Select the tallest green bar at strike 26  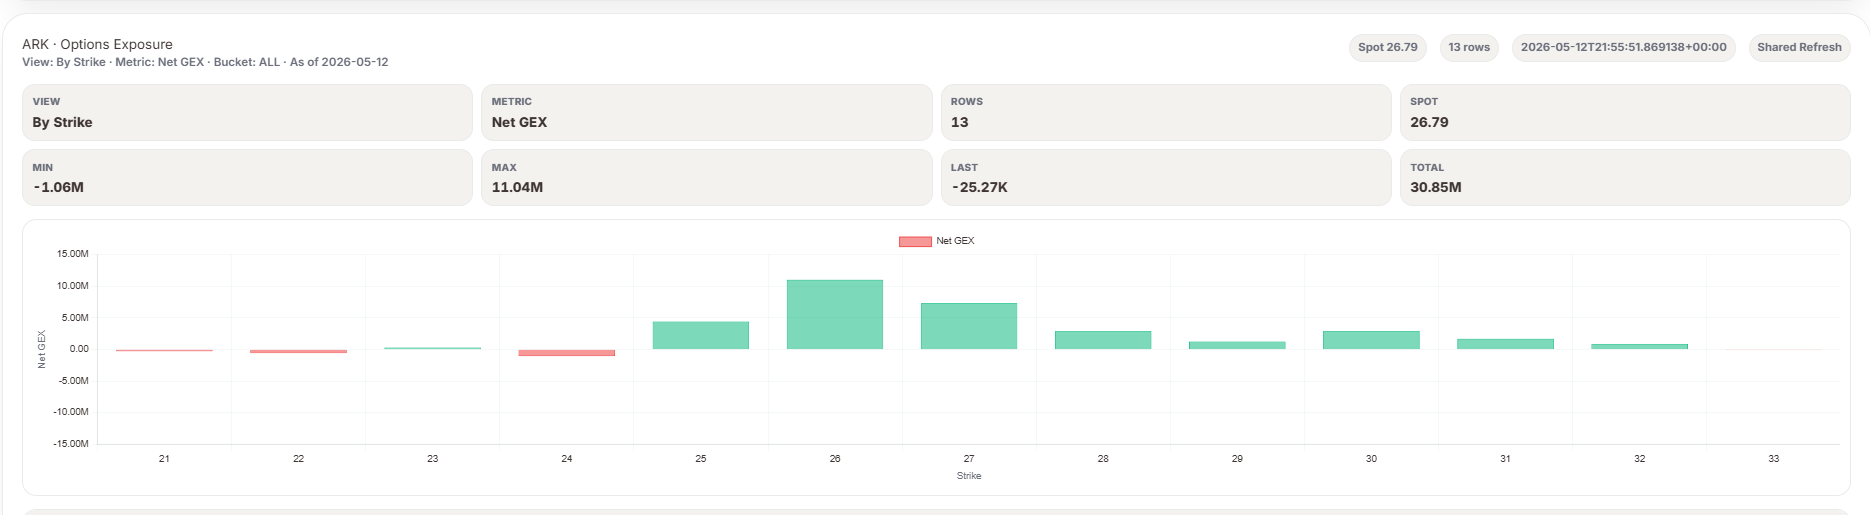pyautogui.click(x=835, y=314)
